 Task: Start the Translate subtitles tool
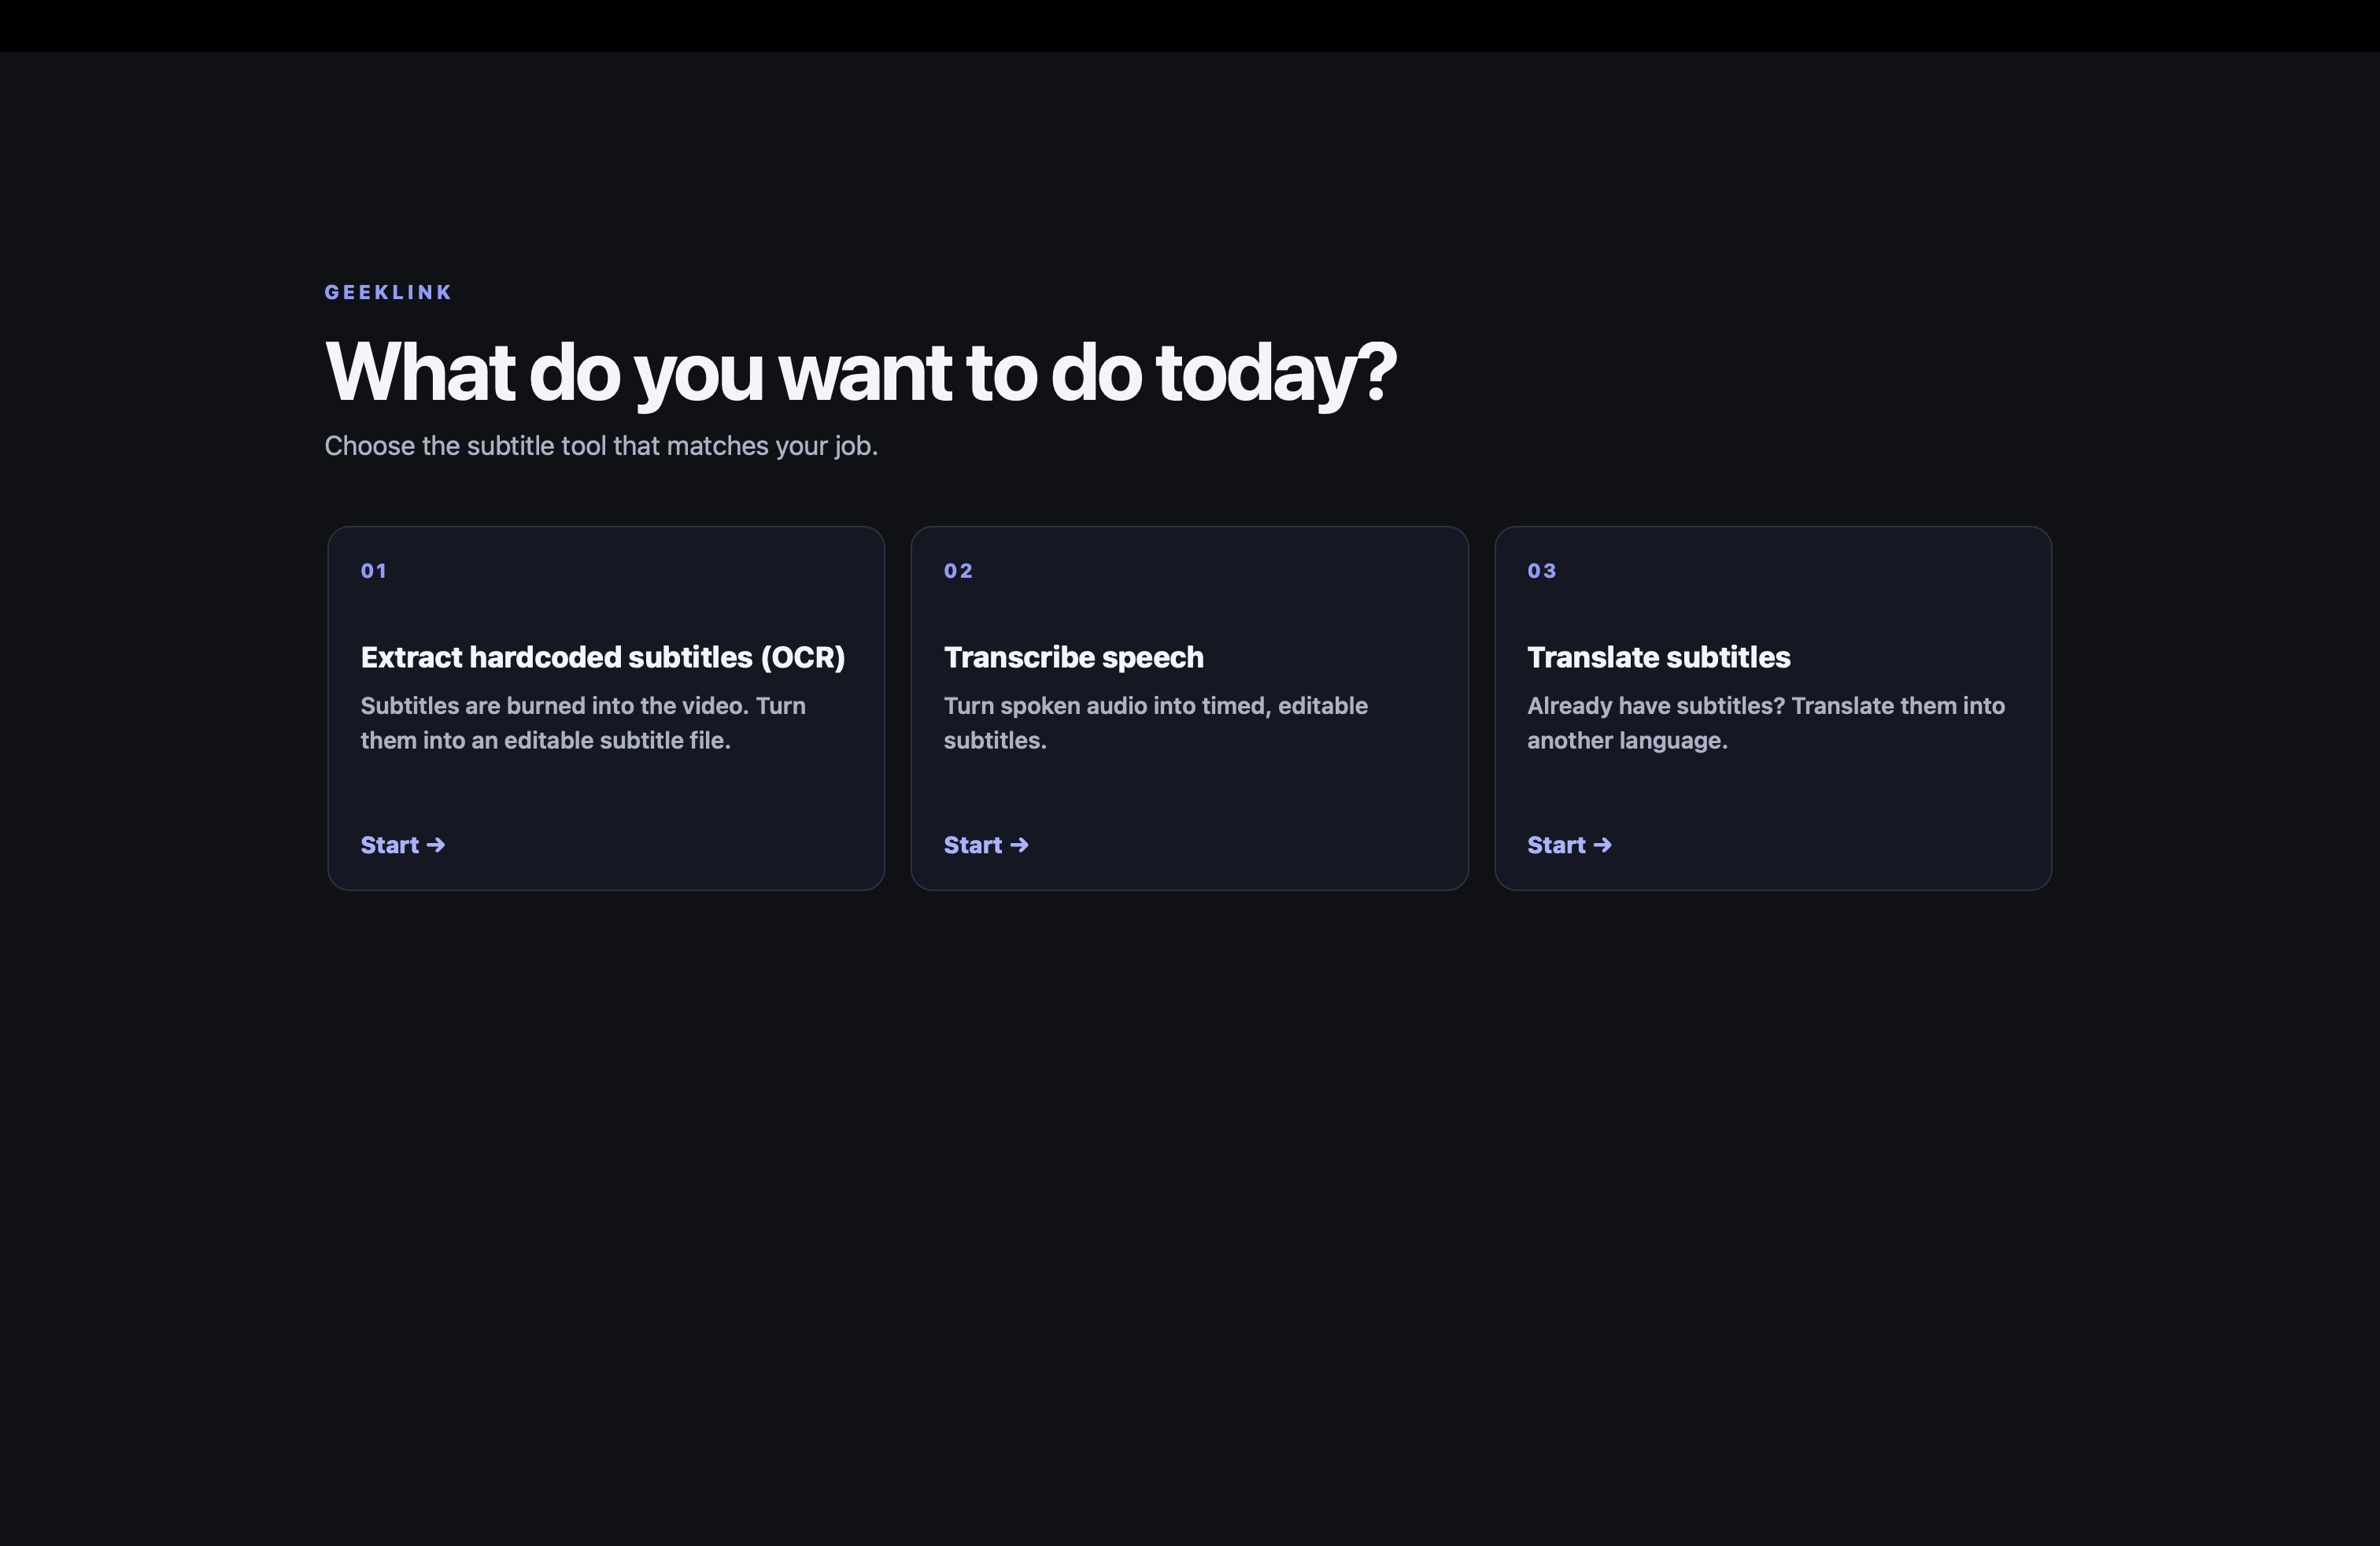tap(1569, 845)
